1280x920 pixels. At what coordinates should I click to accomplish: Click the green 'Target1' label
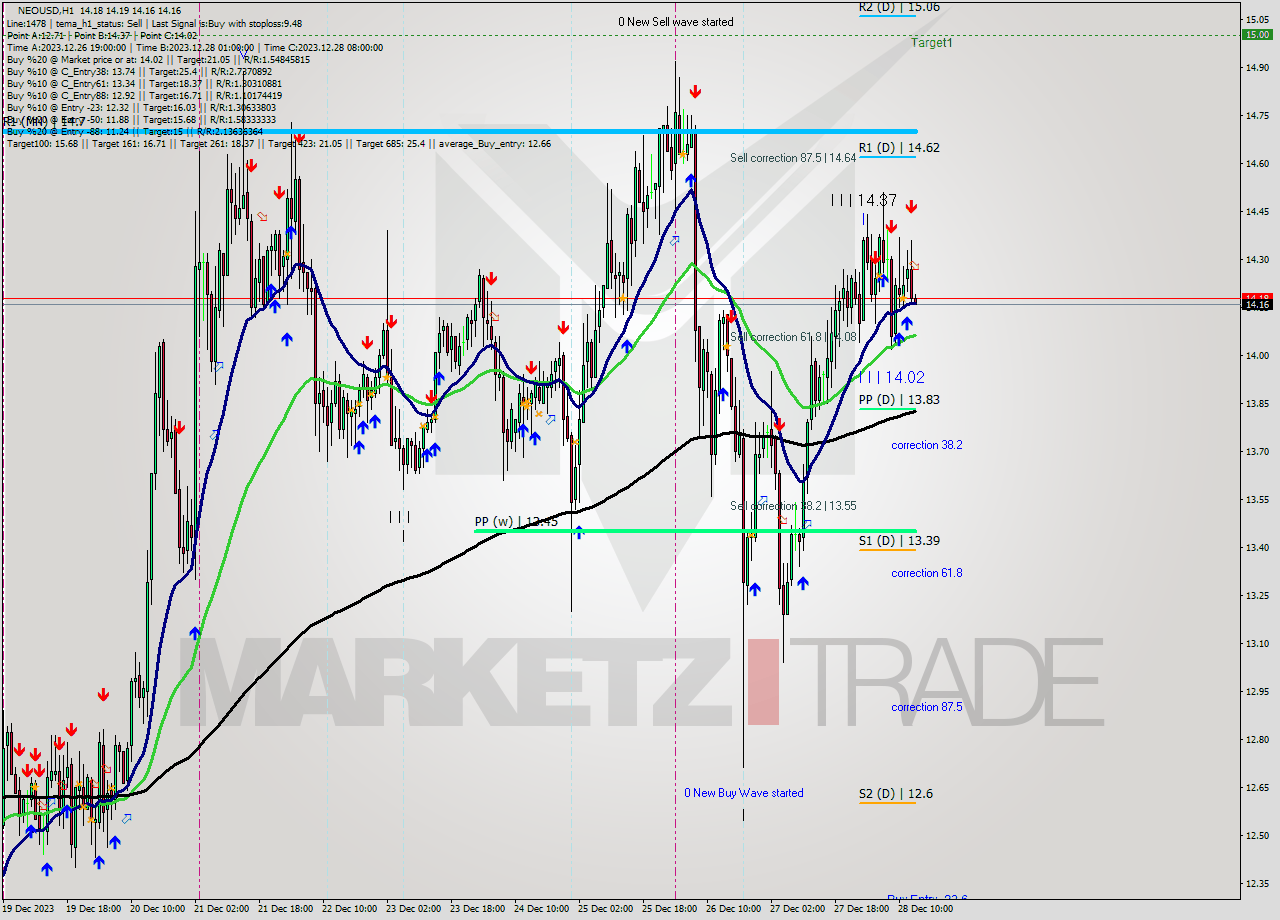click(931, 43)
